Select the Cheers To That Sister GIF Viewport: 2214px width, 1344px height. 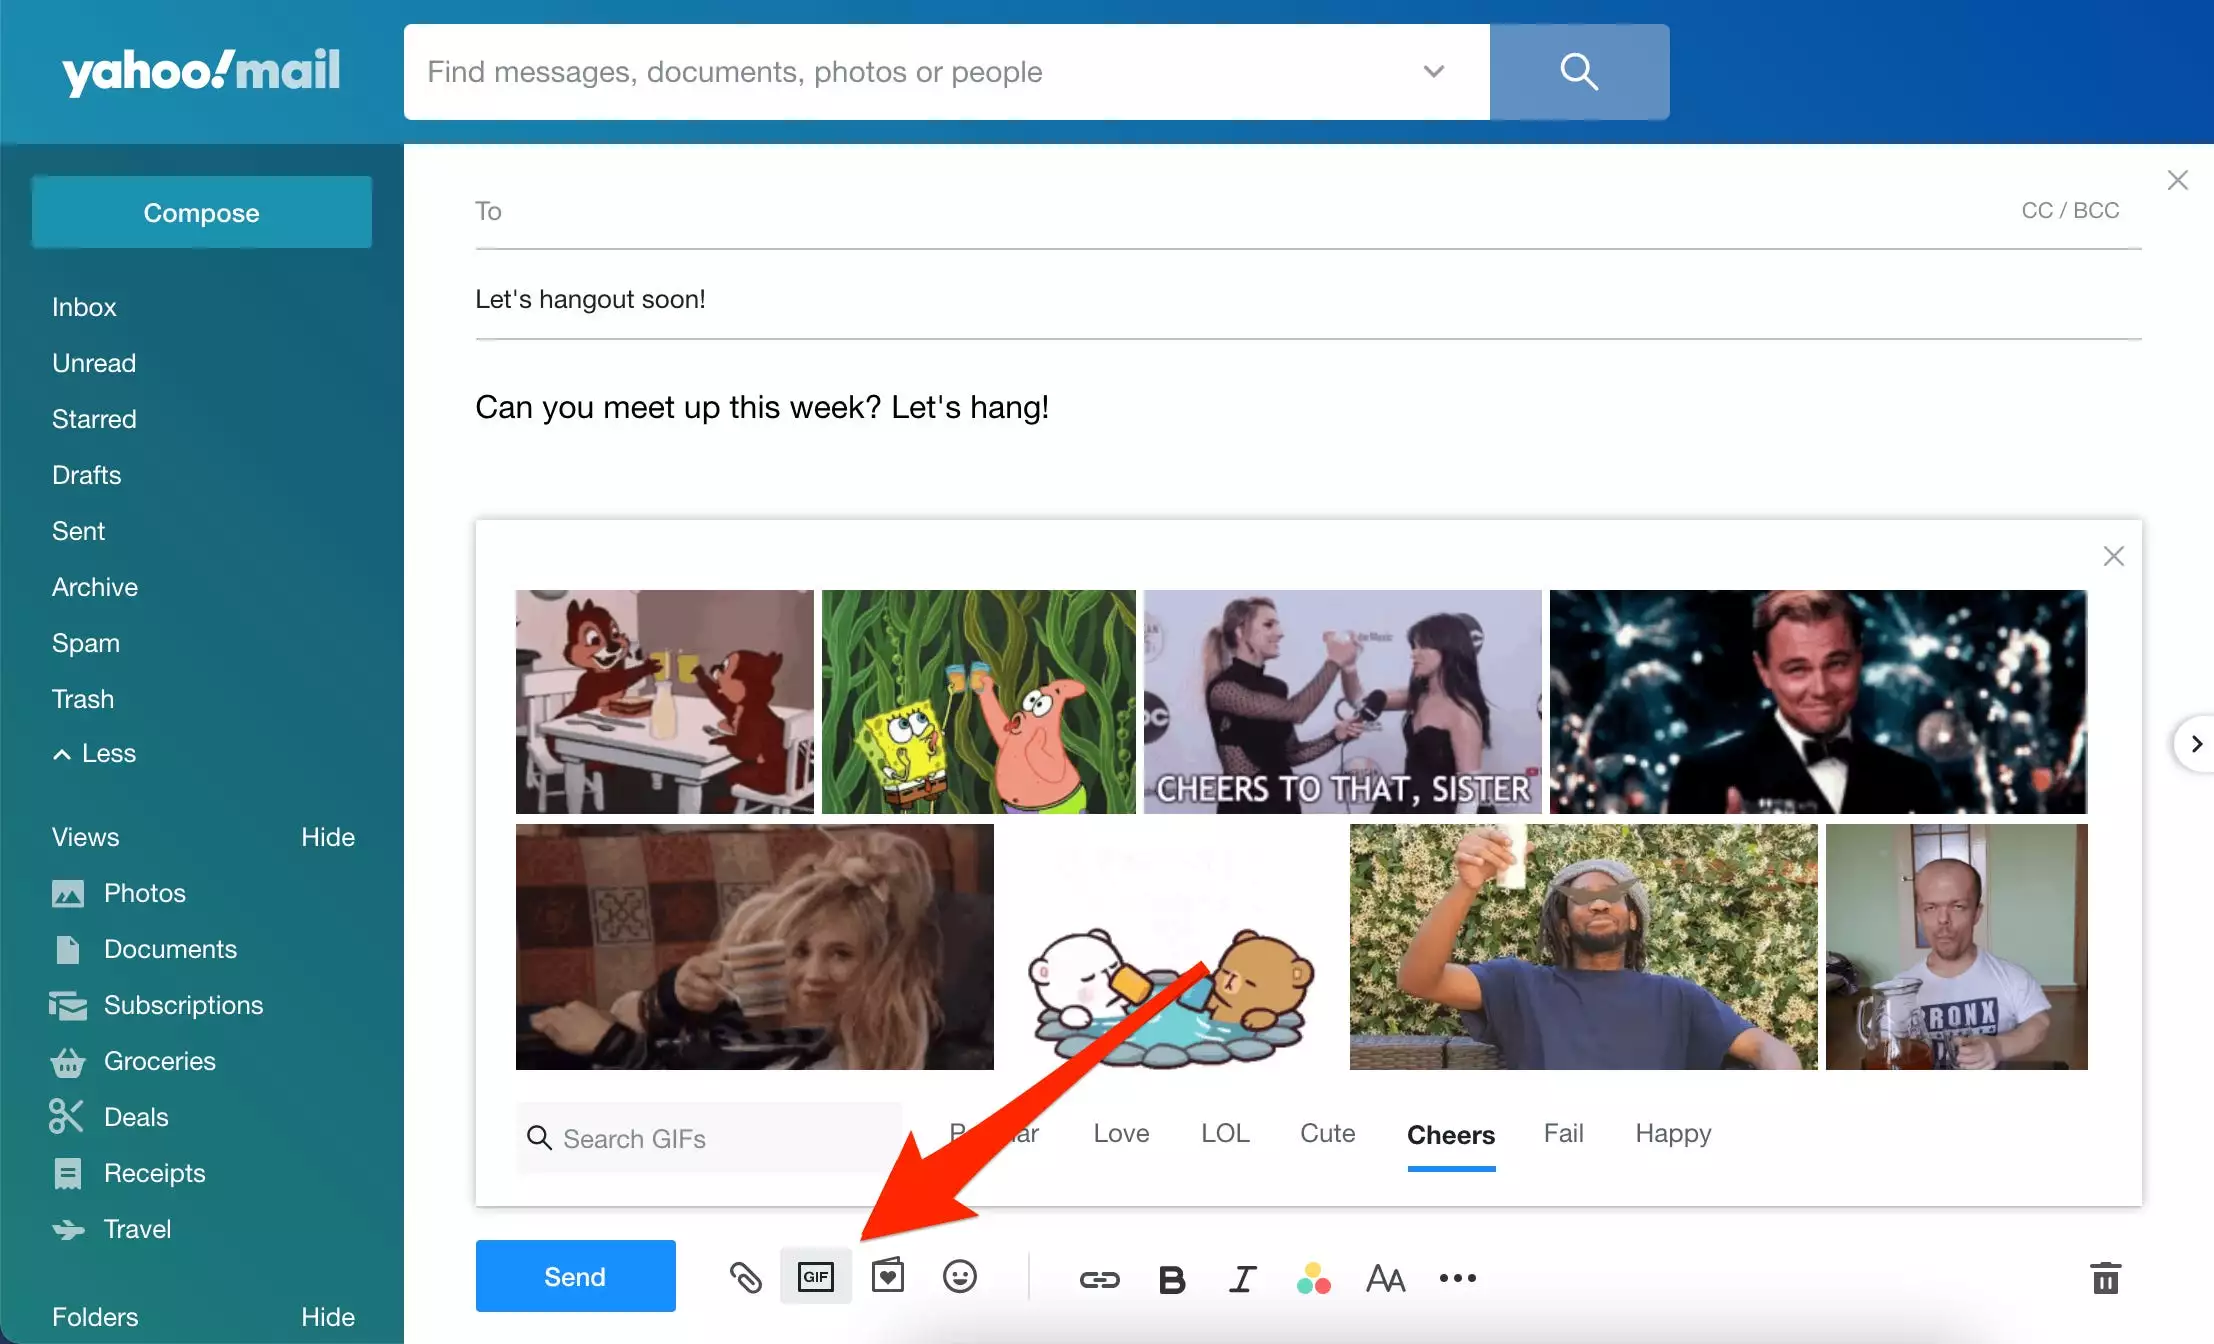(1343, 702)
